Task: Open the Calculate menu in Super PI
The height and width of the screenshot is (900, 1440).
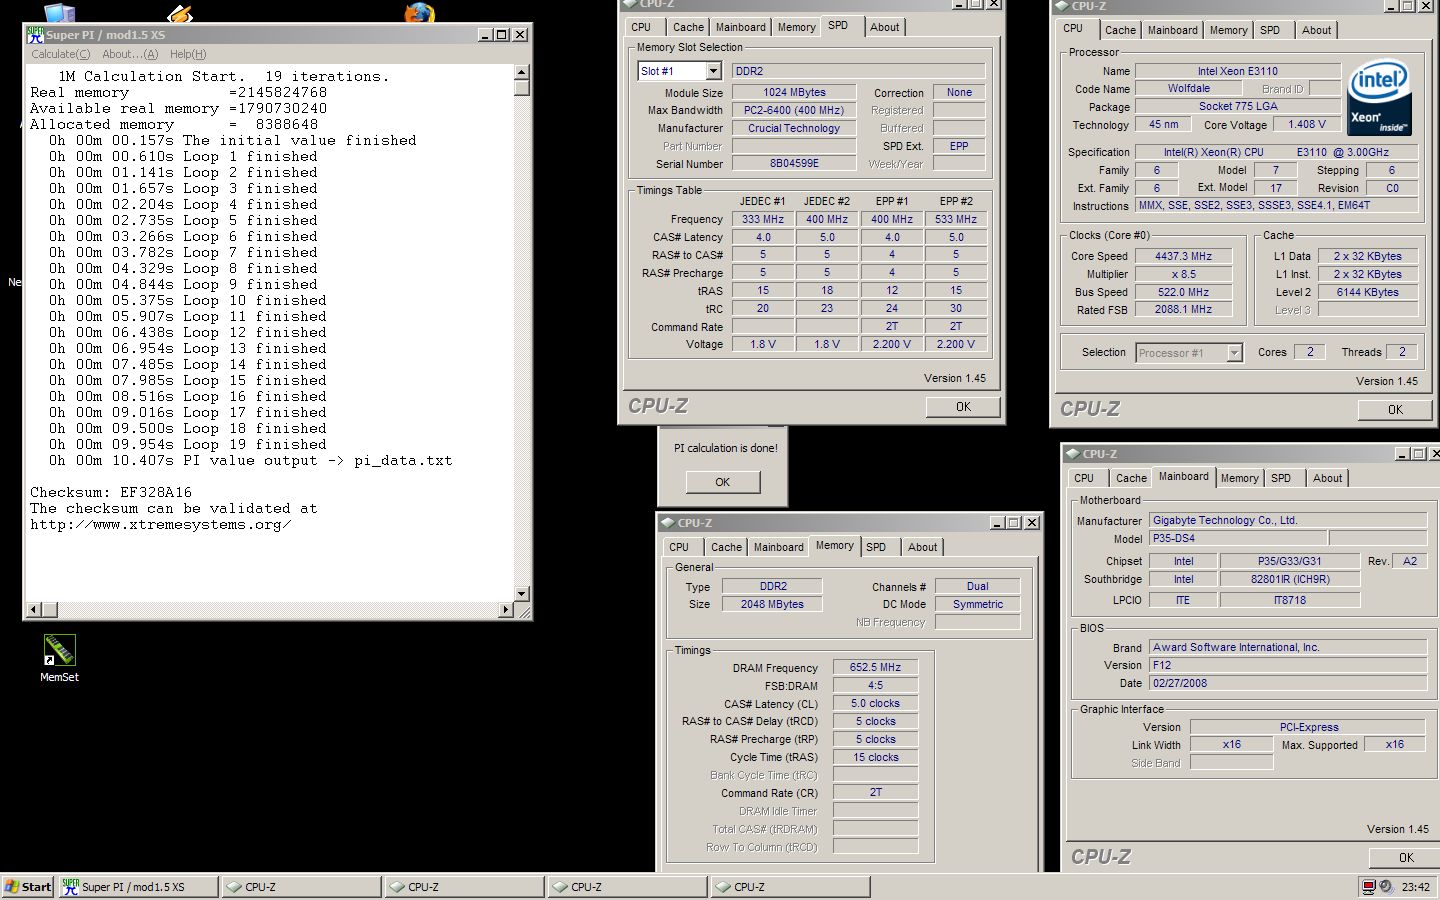Action: coord(60,54)
